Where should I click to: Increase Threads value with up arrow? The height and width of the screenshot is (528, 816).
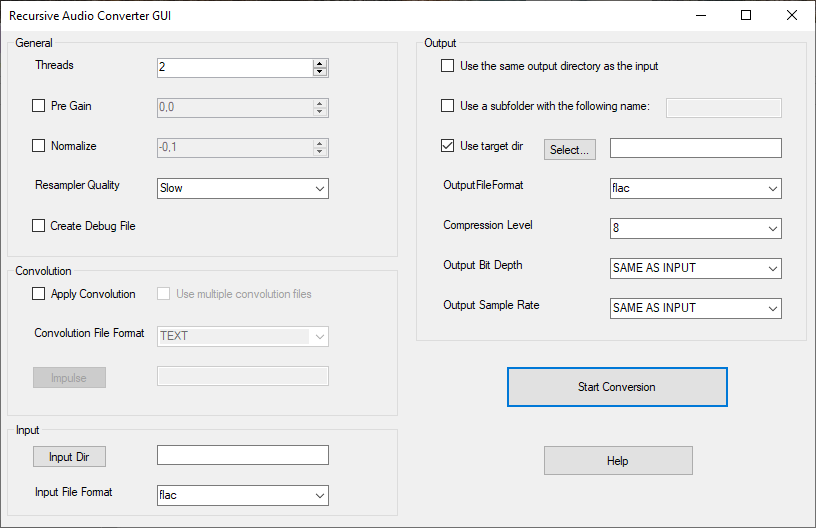[x=320, y=63]
